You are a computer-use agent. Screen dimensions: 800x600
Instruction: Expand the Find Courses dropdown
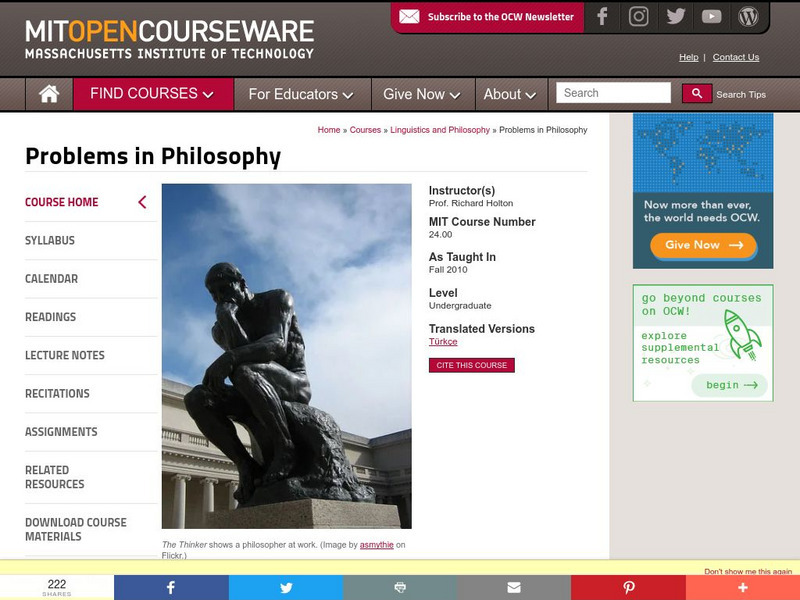coord(152,94)
